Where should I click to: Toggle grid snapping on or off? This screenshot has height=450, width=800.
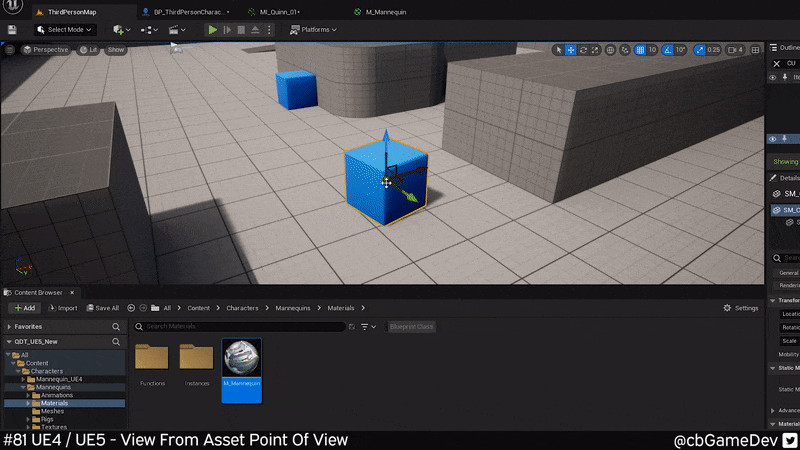640,49
